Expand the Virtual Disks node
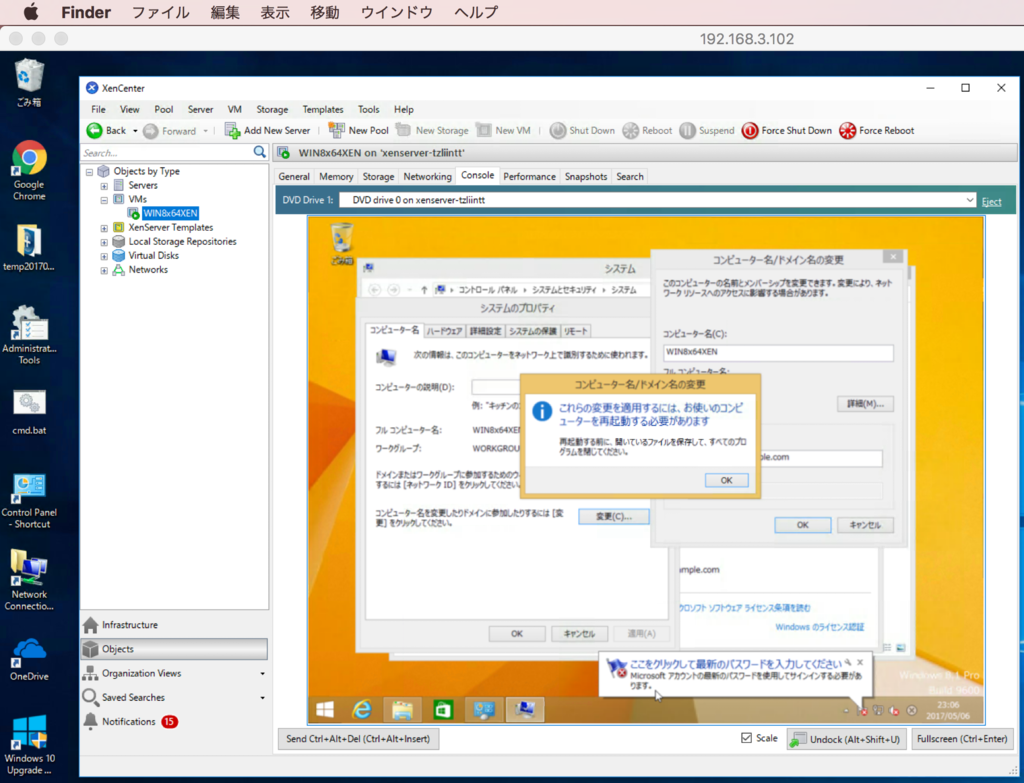Viewport: 1024px width, 783px height. pos(104,256)
